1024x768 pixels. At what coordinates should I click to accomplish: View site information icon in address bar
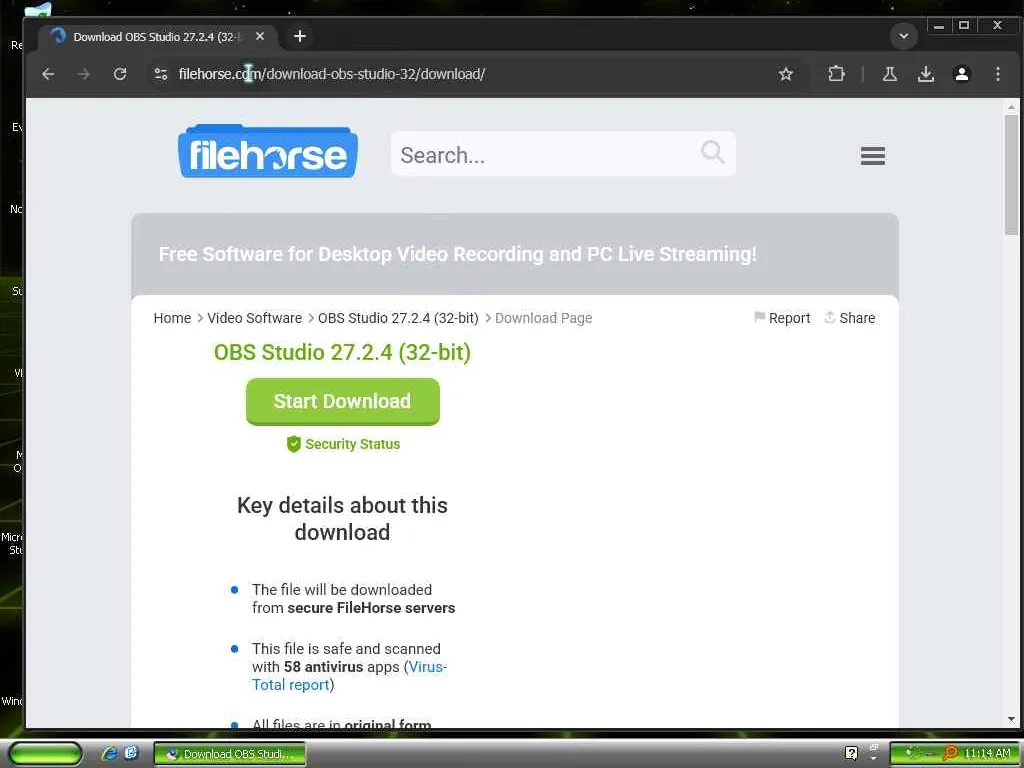(x=161, y=74)
